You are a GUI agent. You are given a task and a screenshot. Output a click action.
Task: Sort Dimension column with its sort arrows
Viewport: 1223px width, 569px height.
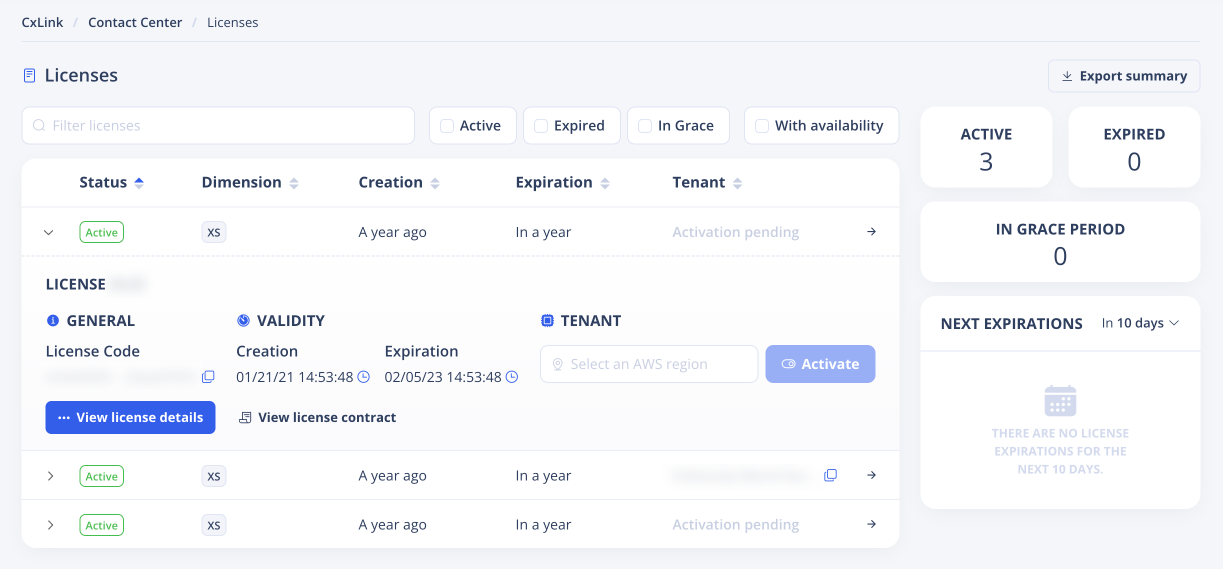point(294,183)
